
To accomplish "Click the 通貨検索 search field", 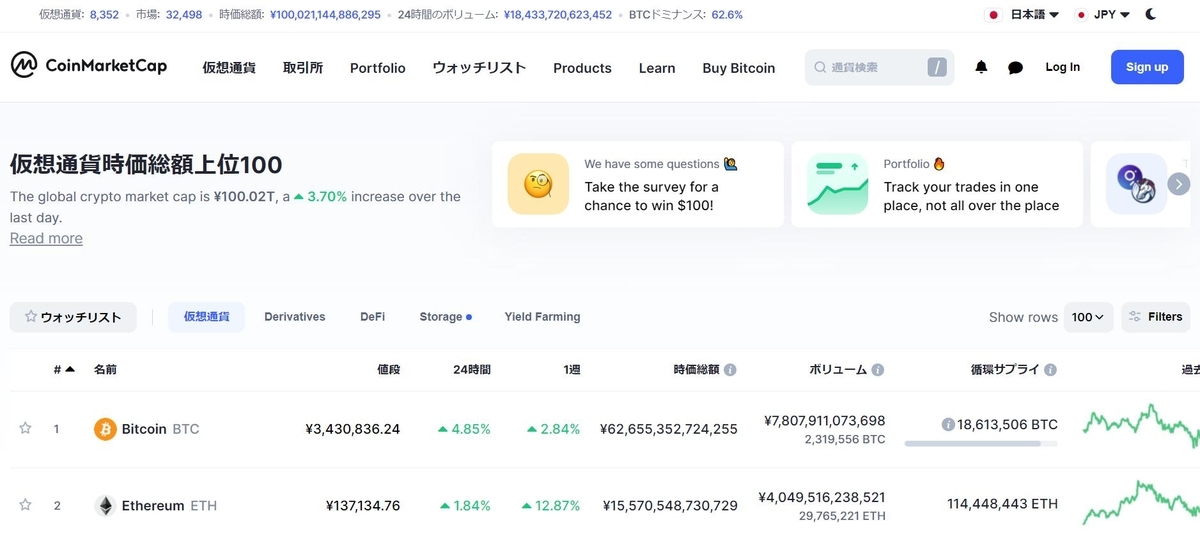I will 879,67.
